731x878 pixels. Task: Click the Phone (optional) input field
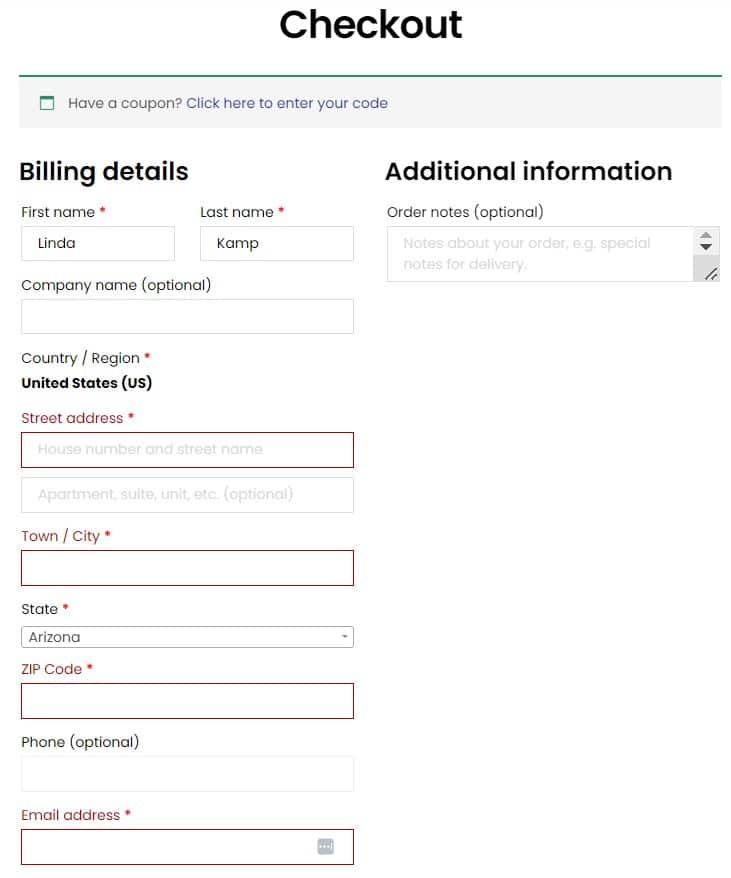tap(187, 774)
